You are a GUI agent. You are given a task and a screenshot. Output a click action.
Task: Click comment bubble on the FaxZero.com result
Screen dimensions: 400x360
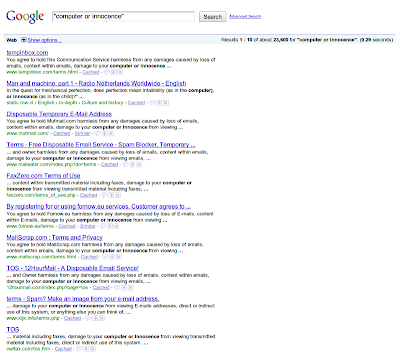104,195
